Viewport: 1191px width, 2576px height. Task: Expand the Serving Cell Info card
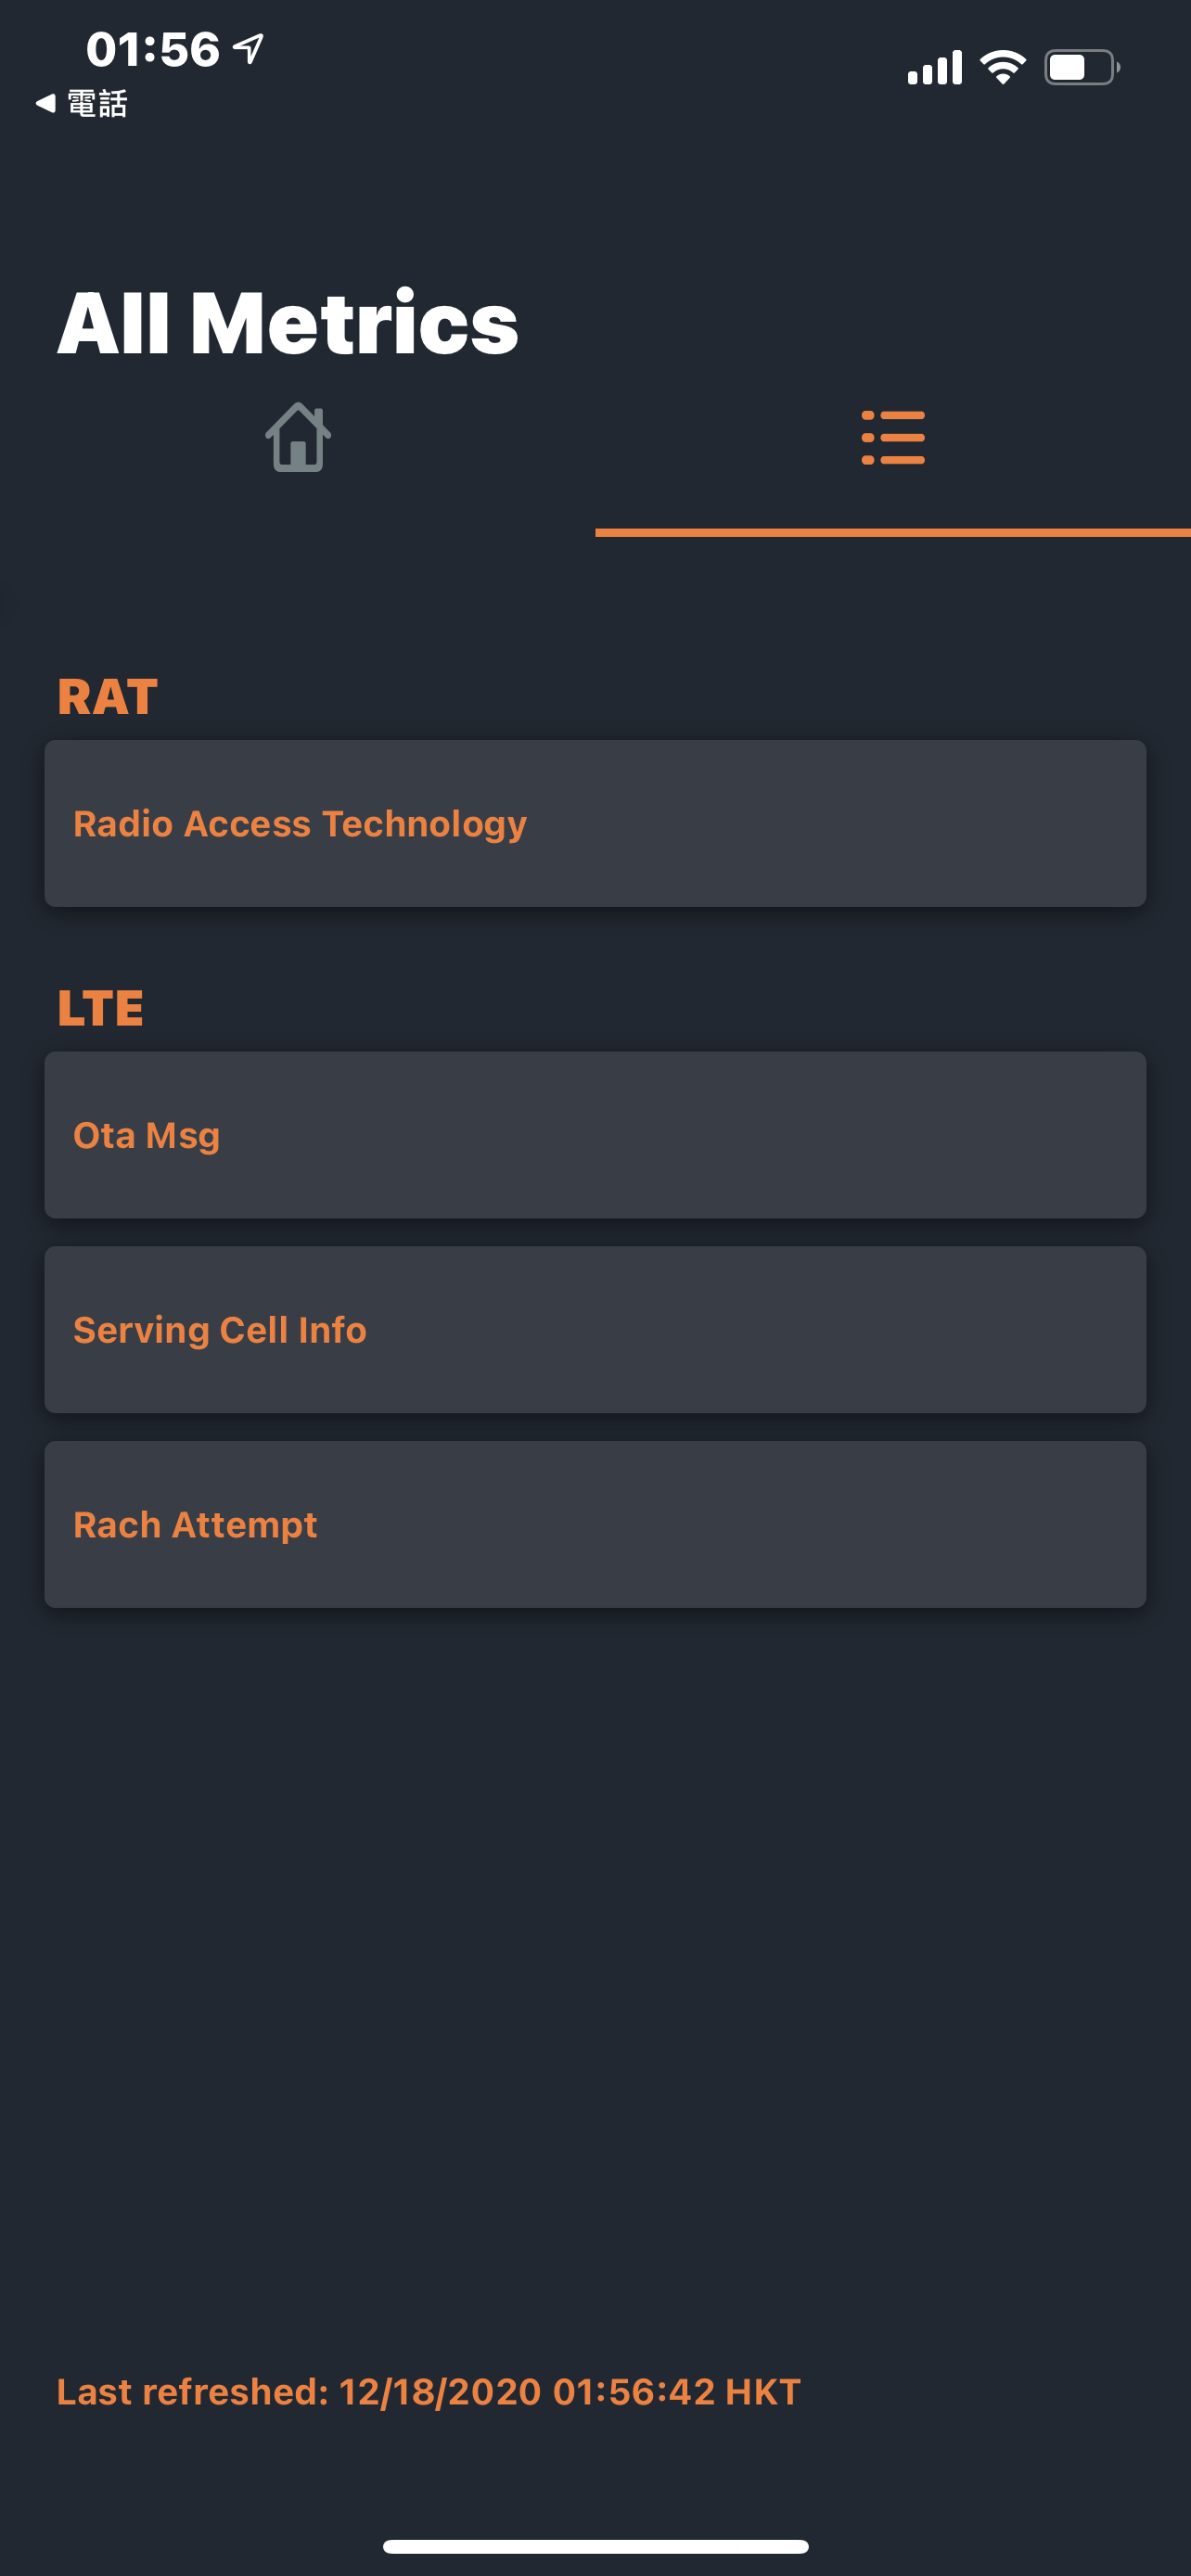click(x=595, y=1329)
